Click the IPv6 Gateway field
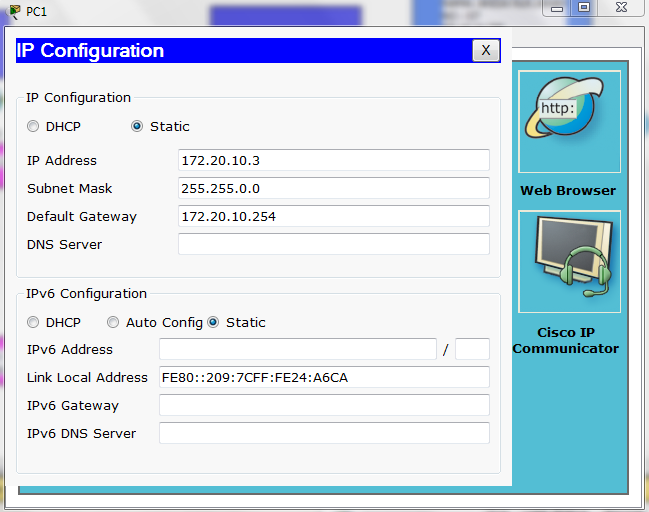 point(324,405)
